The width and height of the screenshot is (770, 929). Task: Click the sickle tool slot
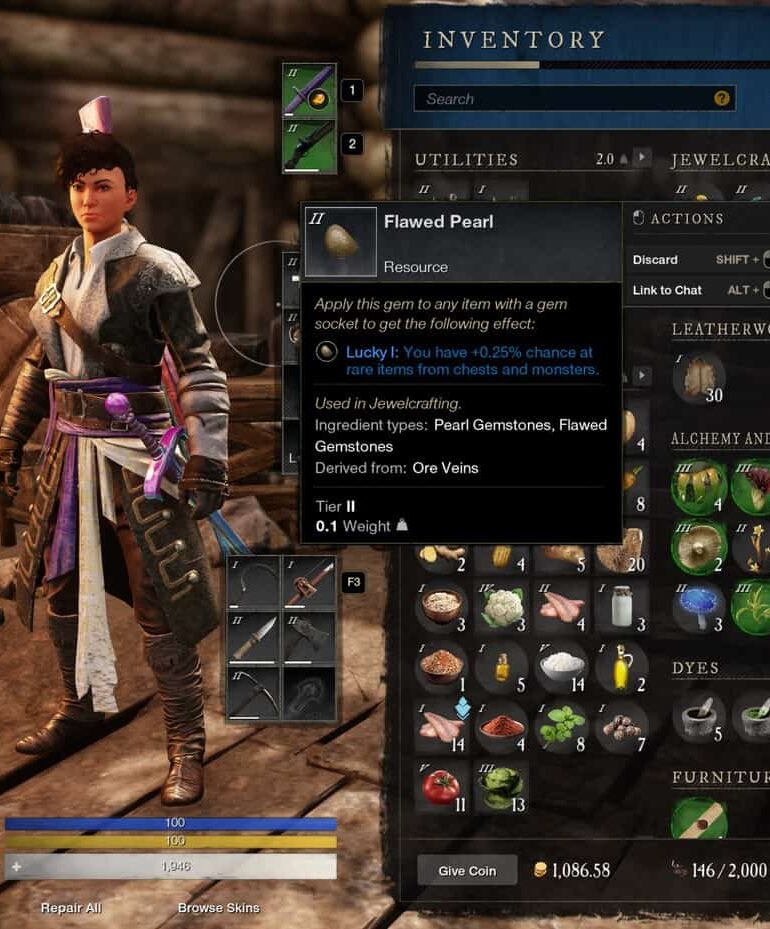click(254, 583)
